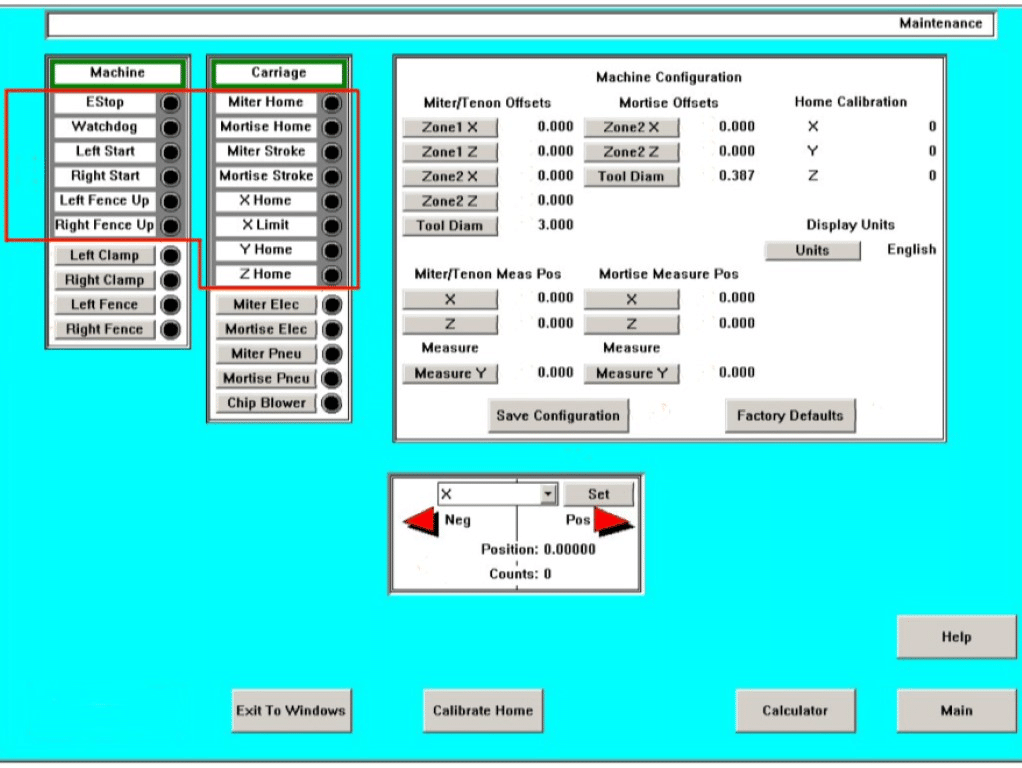This screenshot has height=768, width=1022.
Task: Restore Factory Defaults
Action: tap(790, 416)
